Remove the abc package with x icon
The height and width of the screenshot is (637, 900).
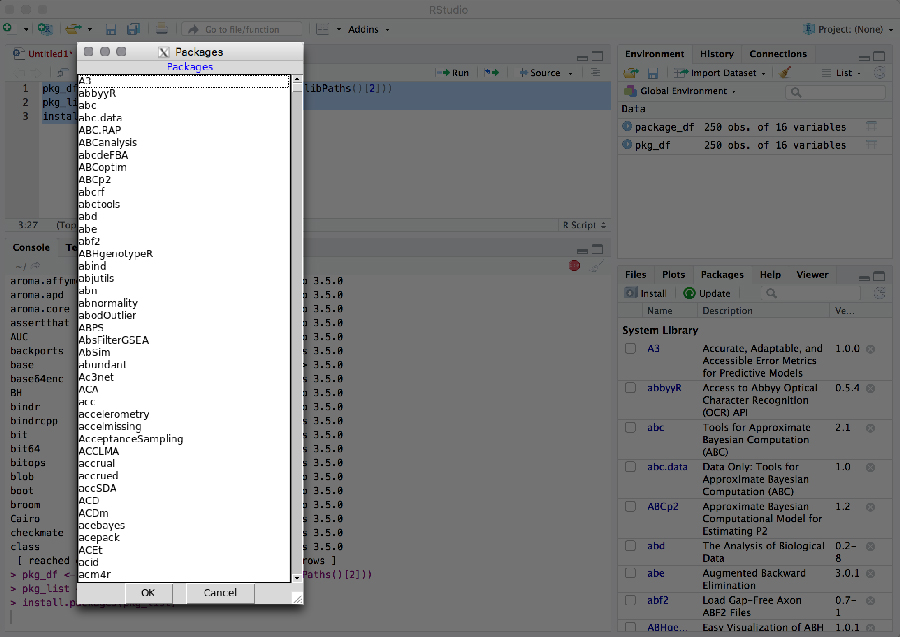[x=871, y=428]
